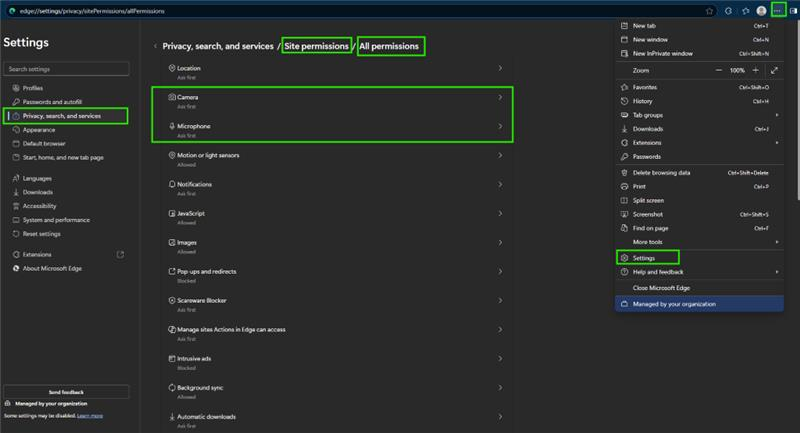Click the Camera permission icon
Image resolution: width=800 pixels, height=433 pixels.
click(x=172, y=97)
